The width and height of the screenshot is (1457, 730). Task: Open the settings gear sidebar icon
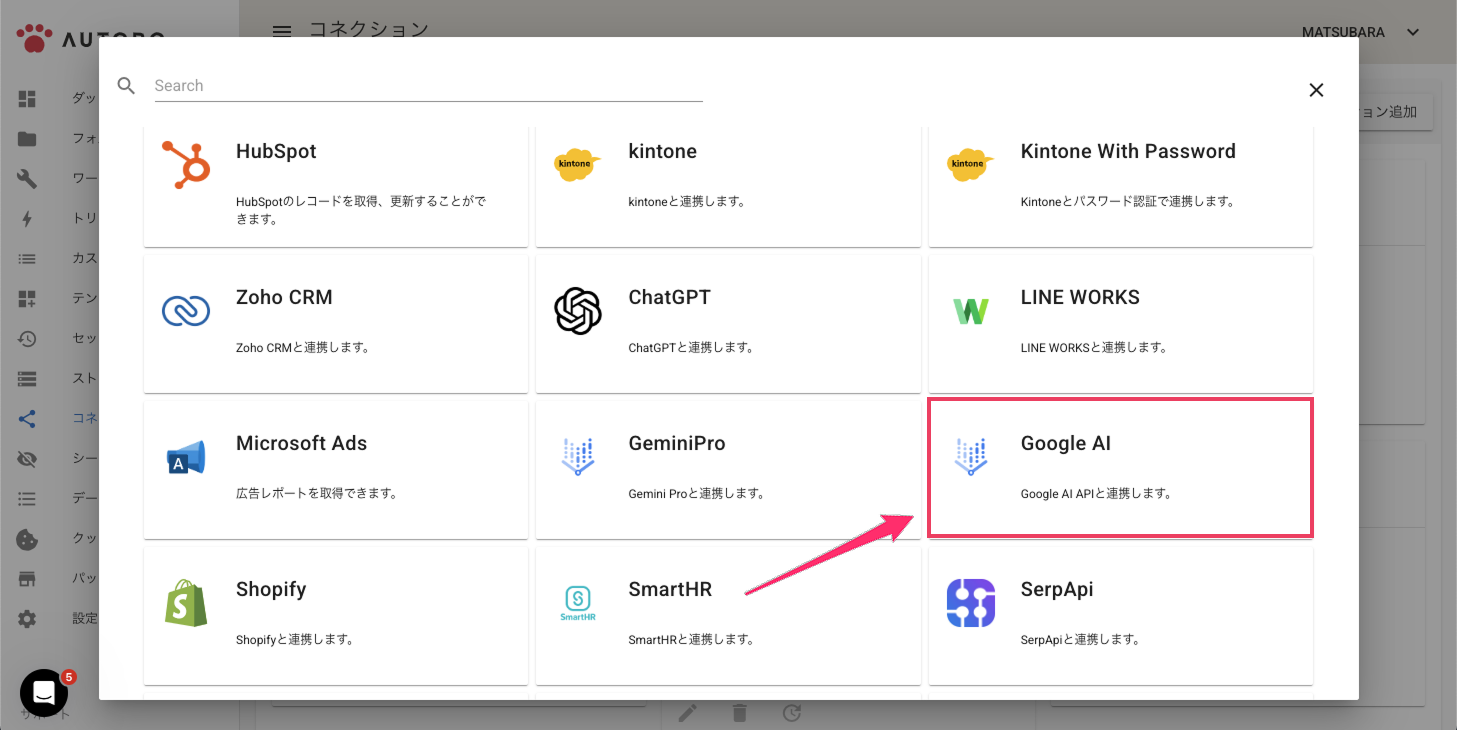click(27, 619)
